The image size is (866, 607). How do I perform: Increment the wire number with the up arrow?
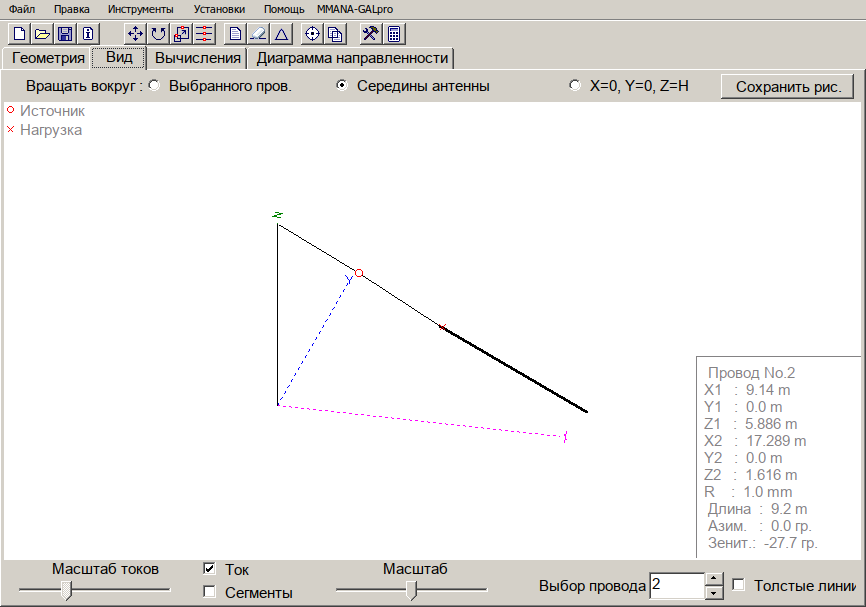point(713,578)
